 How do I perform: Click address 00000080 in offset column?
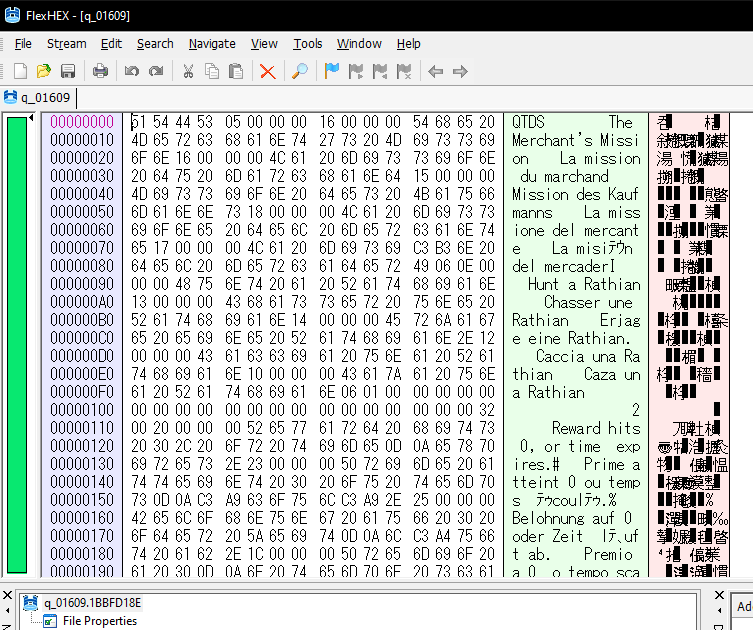pos(82,266)
